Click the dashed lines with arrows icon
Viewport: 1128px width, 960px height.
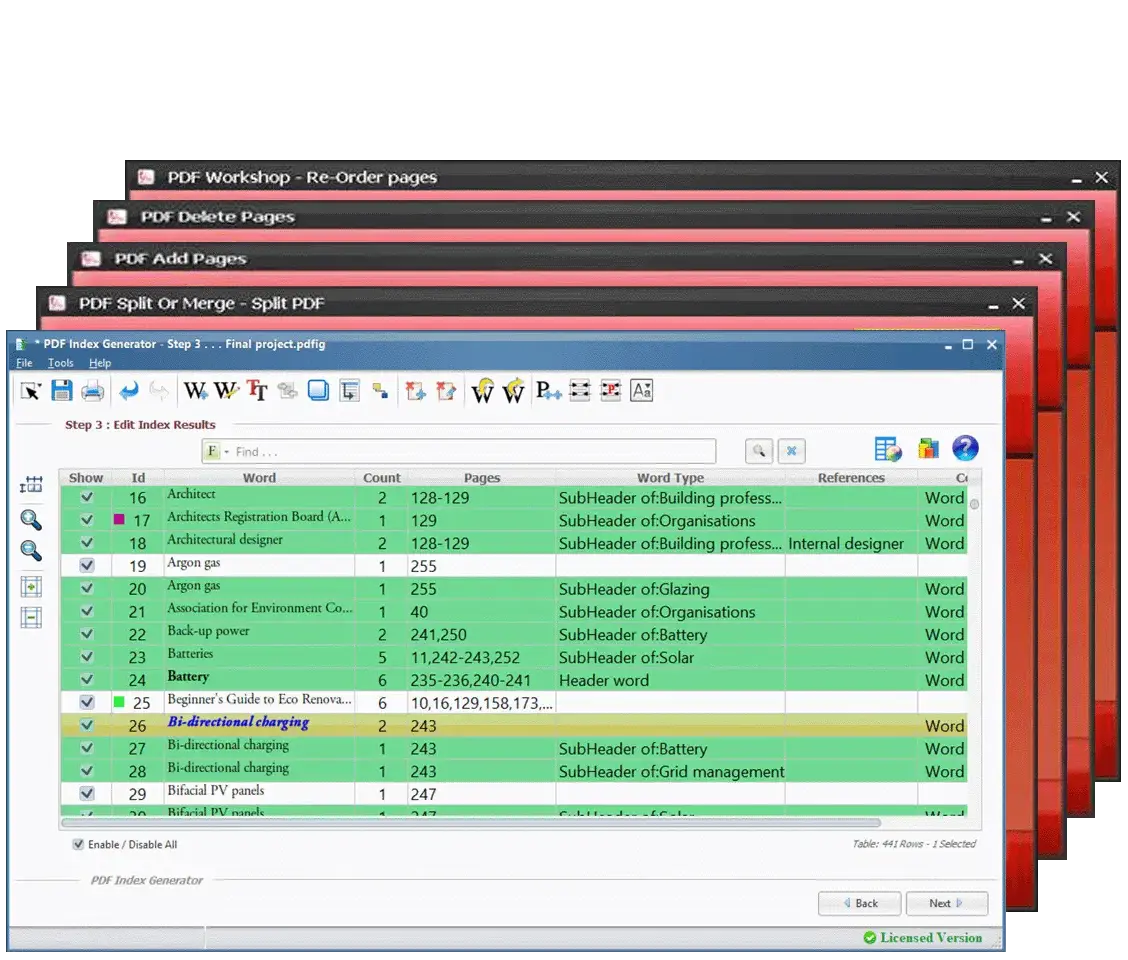[x=580, y=391]
